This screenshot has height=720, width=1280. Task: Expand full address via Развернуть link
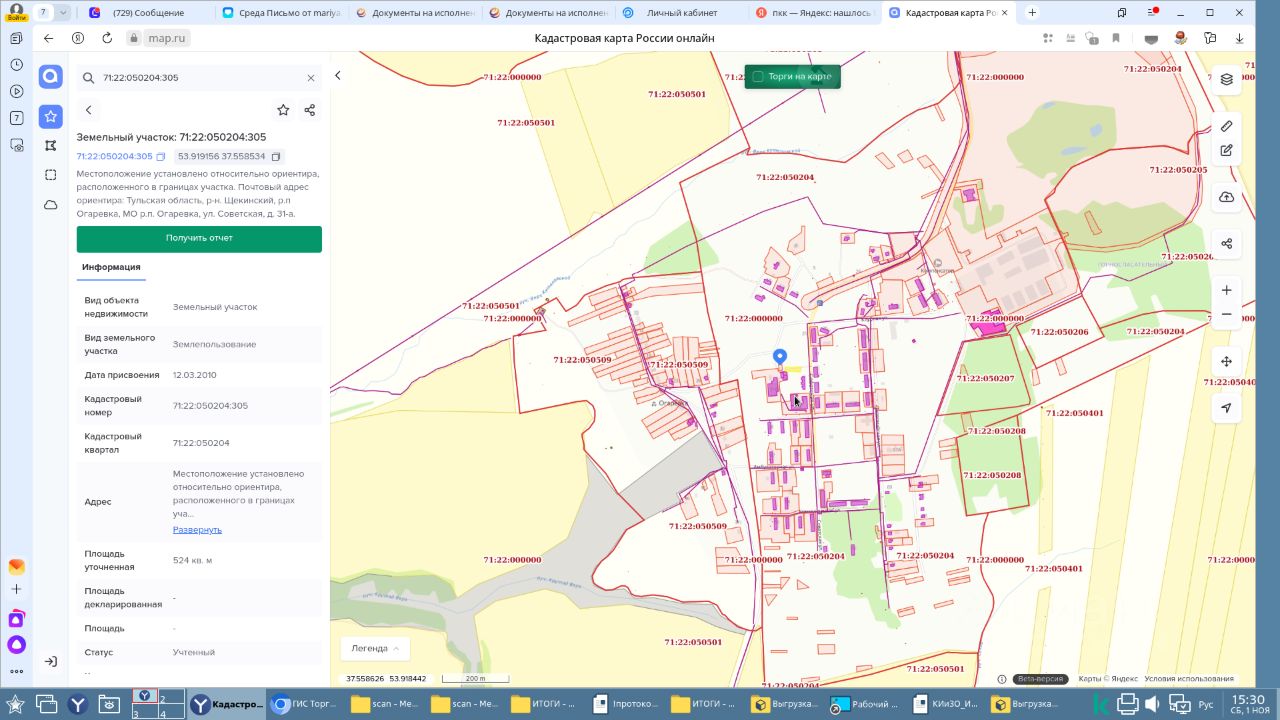197,529
